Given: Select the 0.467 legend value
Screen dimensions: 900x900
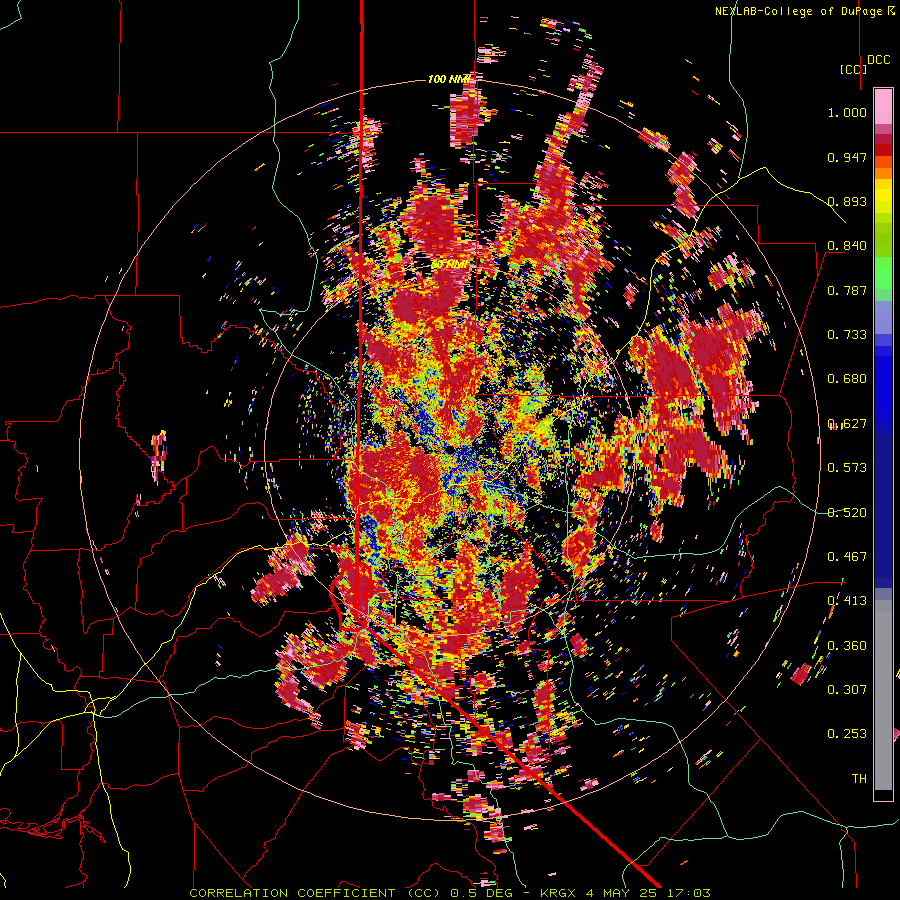Looking at the screenshot, I should point(847,556).
